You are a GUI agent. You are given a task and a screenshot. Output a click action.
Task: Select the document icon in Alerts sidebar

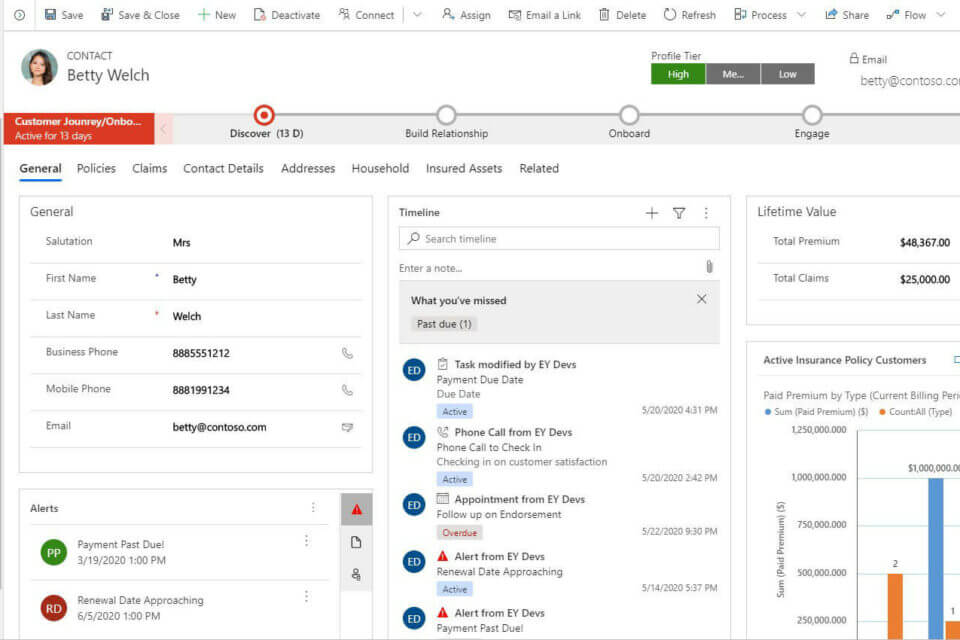[x=356, y=542]
